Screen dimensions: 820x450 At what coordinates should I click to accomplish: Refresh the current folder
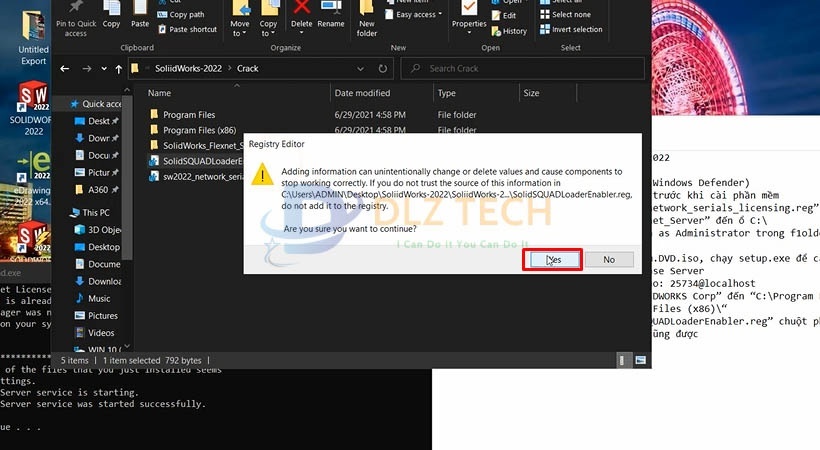(x=383, y=69)
